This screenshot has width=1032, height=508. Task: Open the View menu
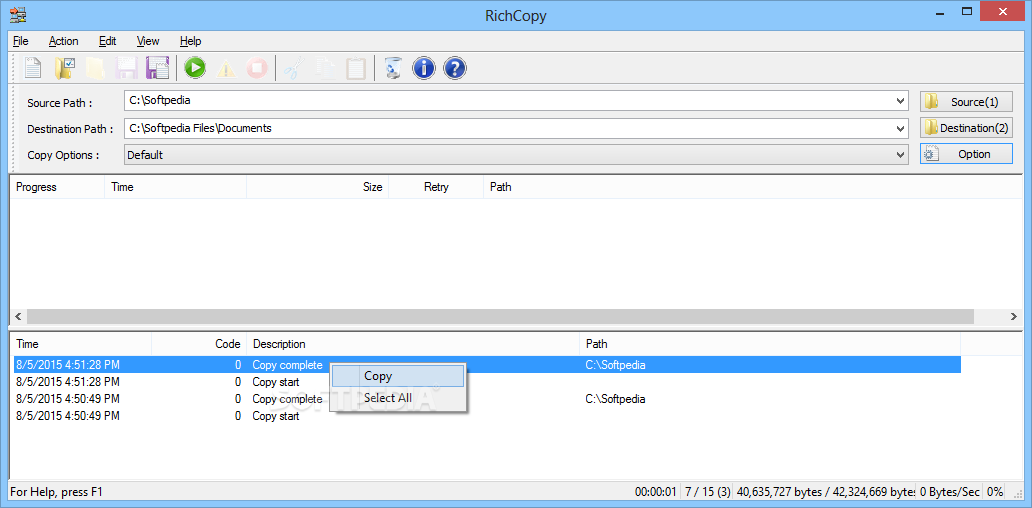[x=148, y=41]
